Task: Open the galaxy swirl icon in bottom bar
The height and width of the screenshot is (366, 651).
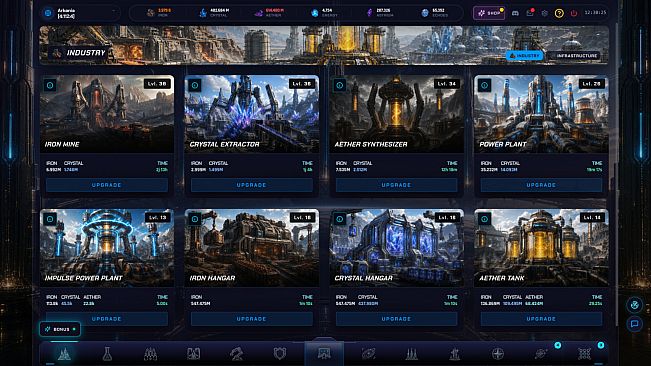Action: (x=368, y=354)
